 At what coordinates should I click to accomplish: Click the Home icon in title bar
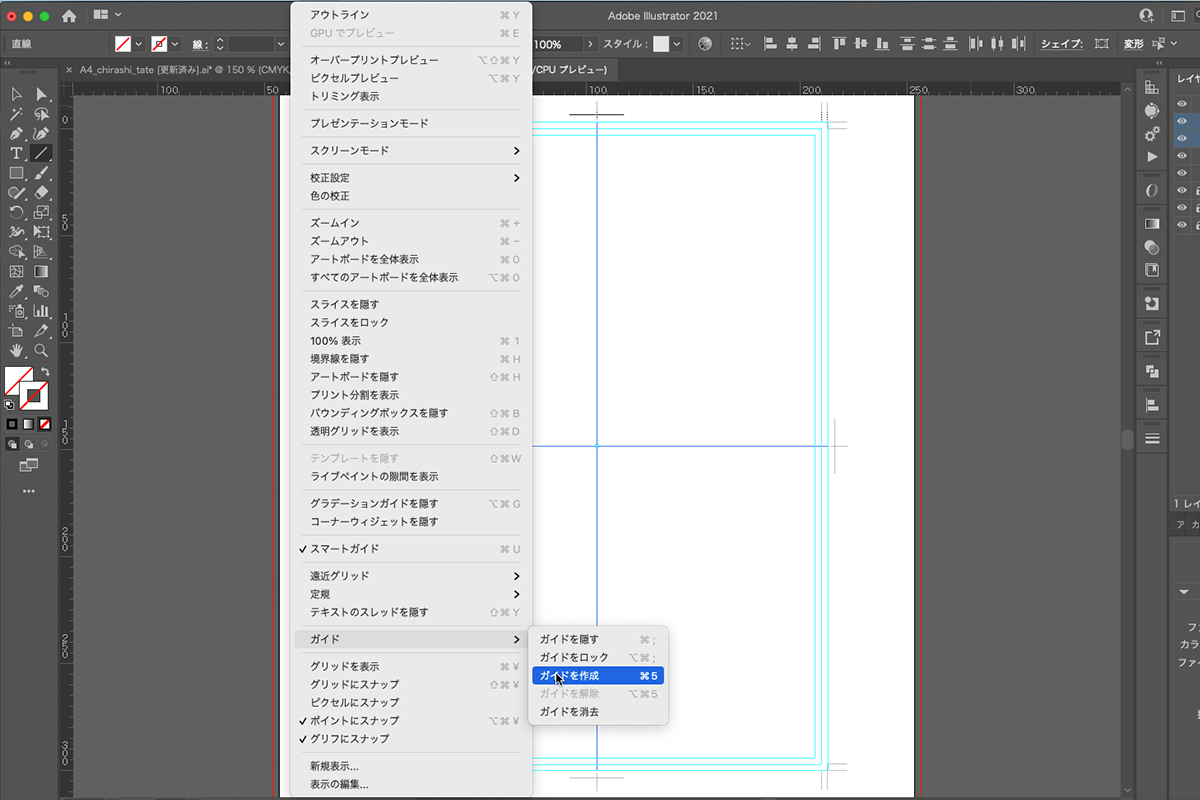[69, 16]
